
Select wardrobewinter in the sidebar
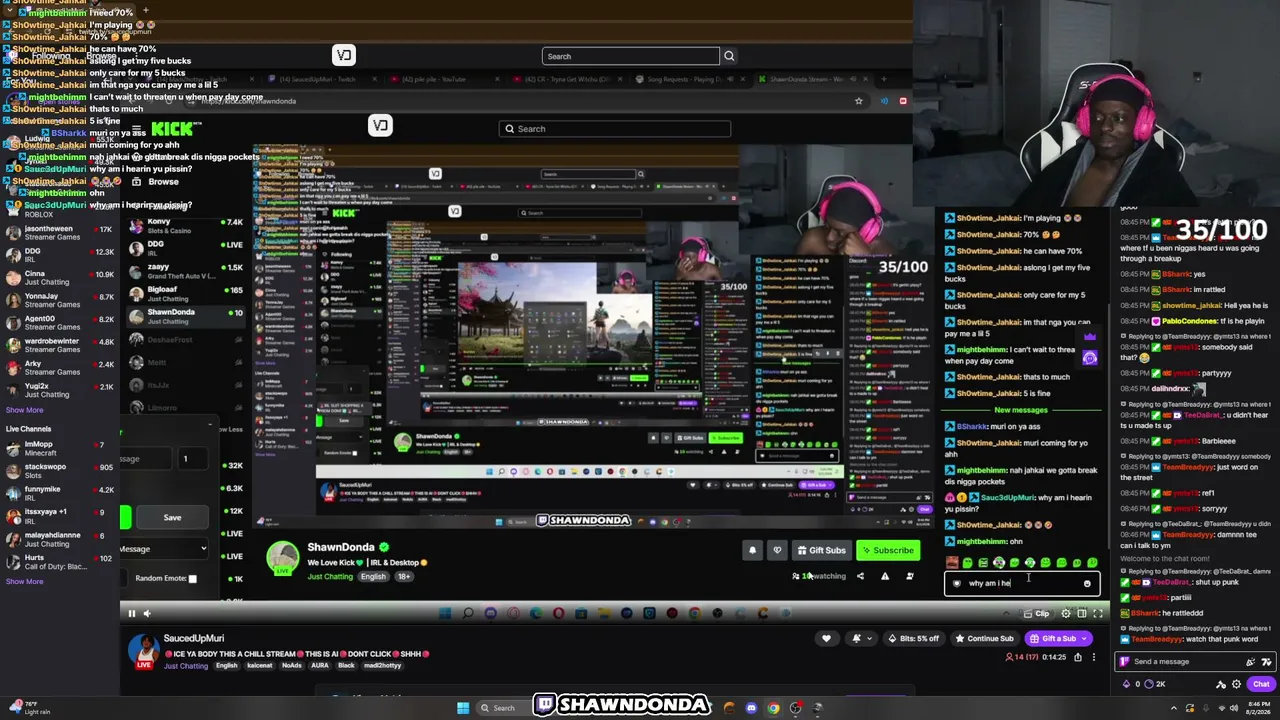pos(60,345)
